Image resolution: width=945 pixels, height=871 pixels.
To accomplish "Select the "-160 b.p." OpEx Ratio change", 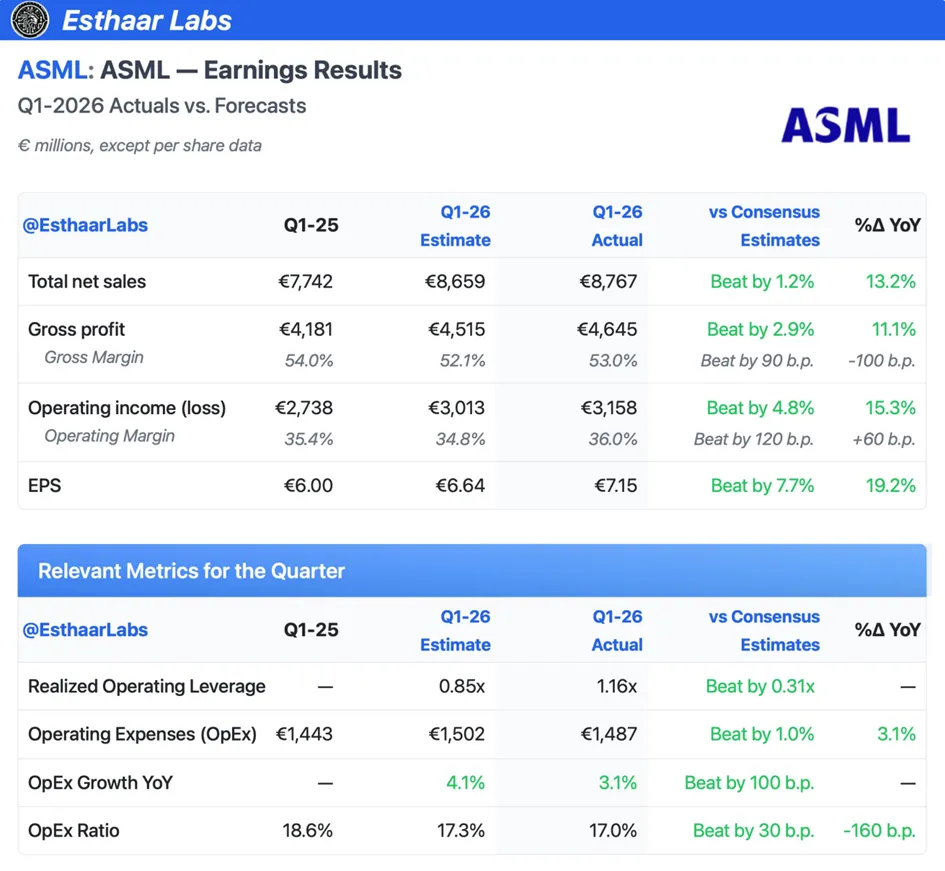I will pyautogui.click(x=880, y=831).
